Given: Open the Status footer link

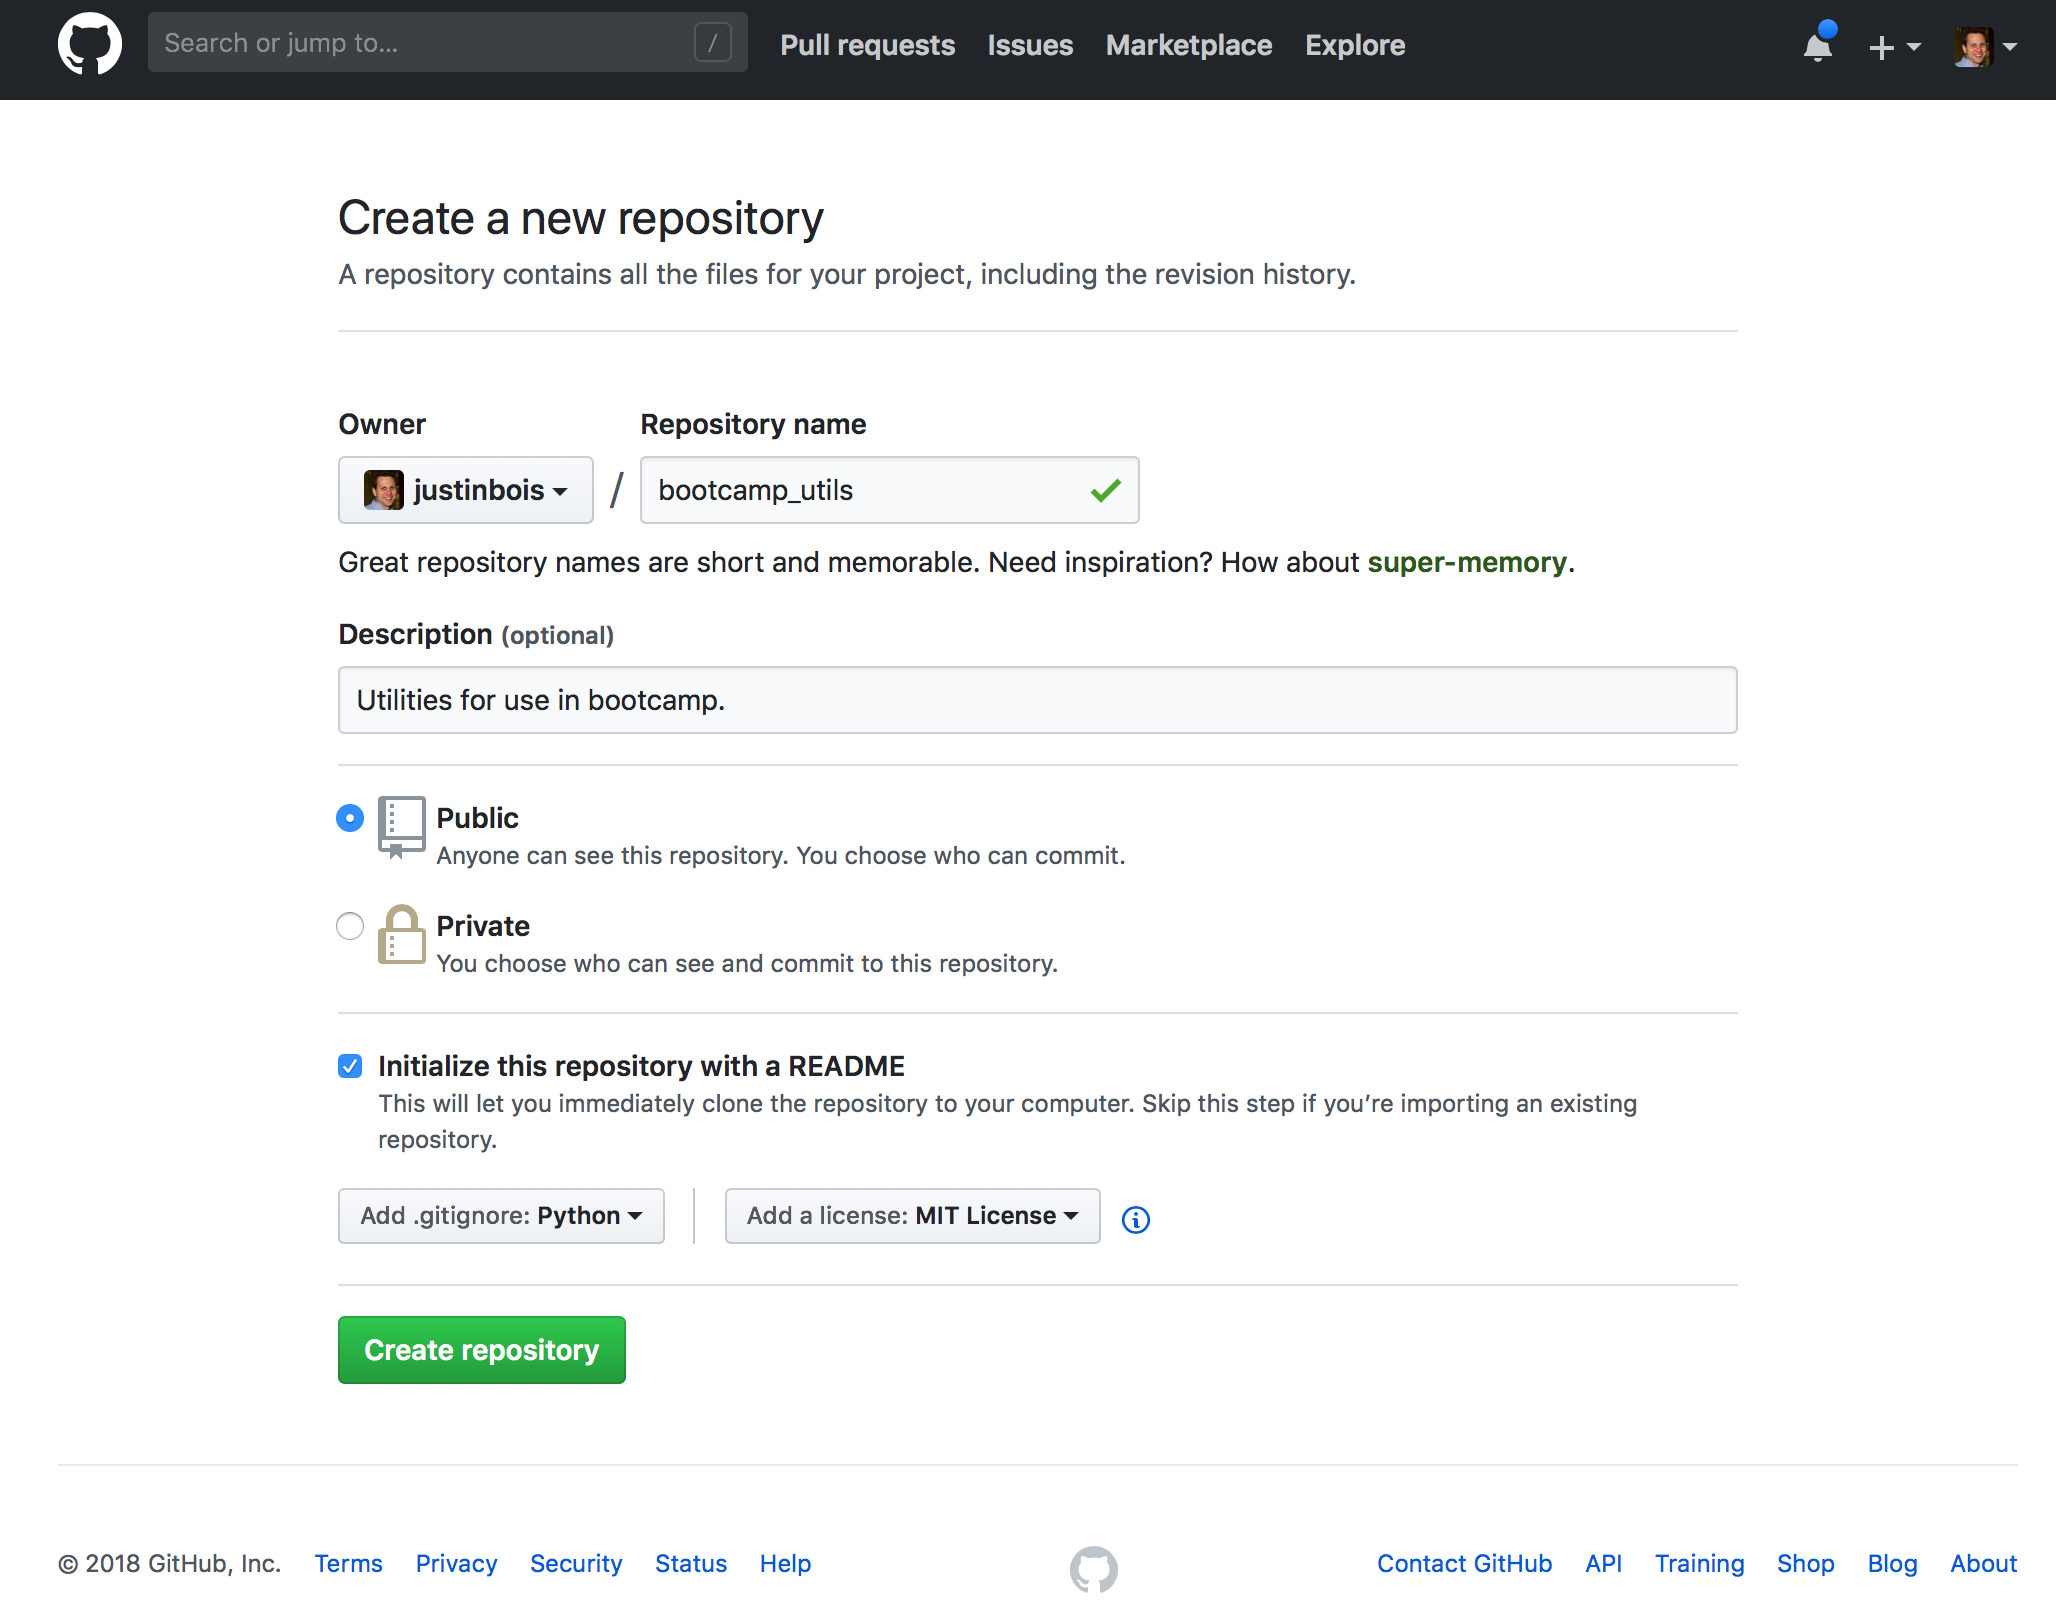Looking at the screenshot, I should coord(691,1563).
